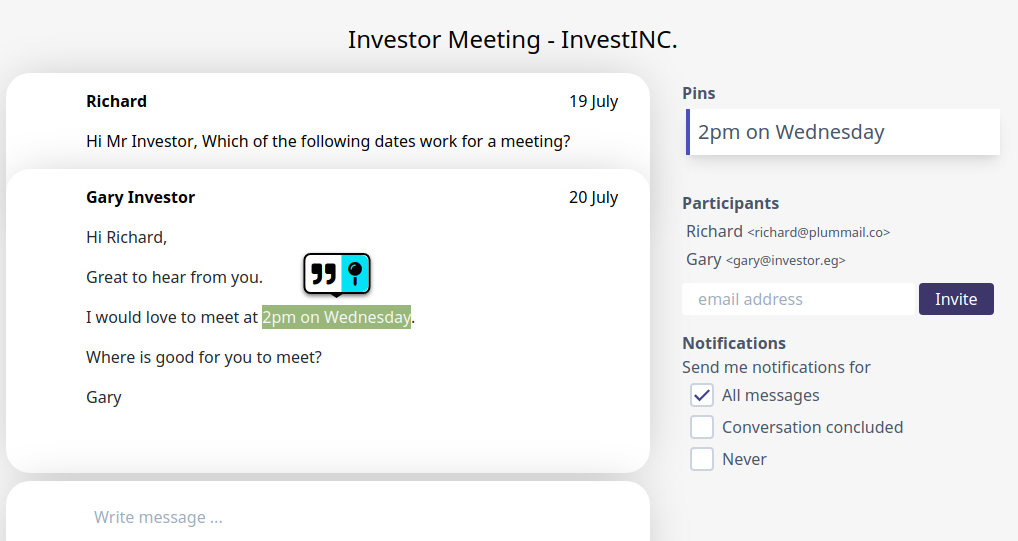
Task: Click the quote icon in the selection popup
Action: tap(322, 274)
